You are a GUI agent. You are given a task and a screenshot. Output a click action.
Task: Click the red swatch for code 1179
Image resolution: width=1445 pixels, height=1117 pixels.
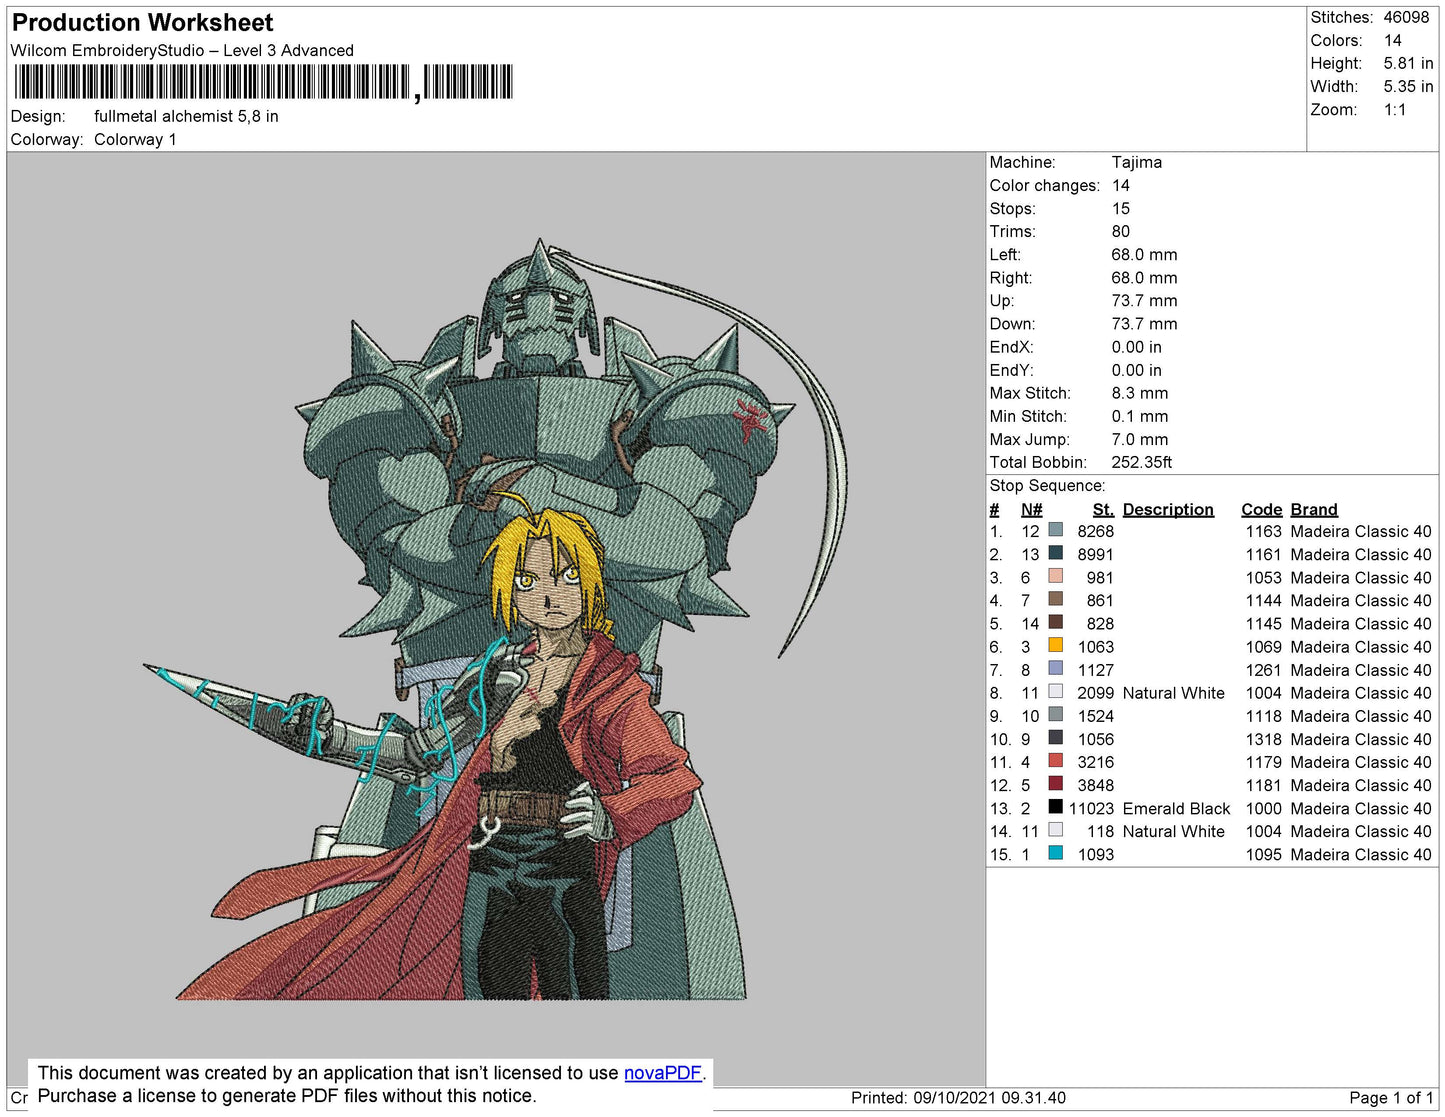click(1055, 761)
